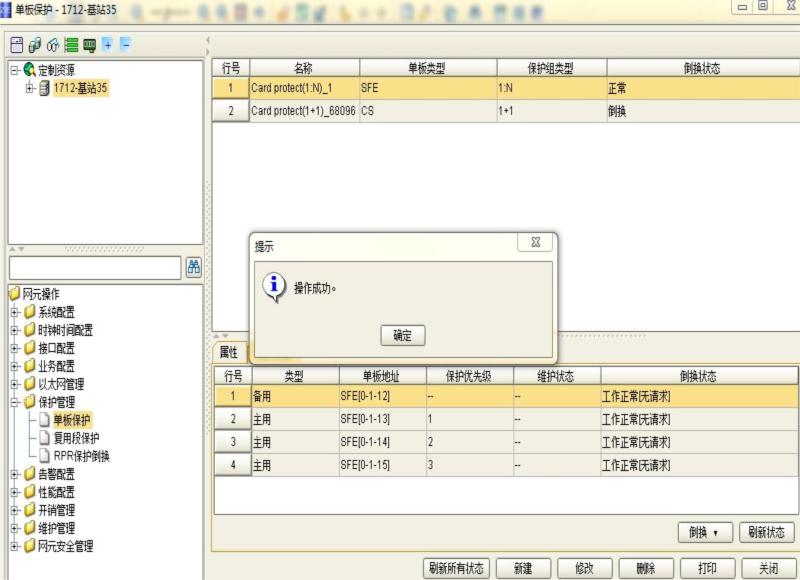
Task: Click the green list view toolbar icon
Action: (70, 45)
